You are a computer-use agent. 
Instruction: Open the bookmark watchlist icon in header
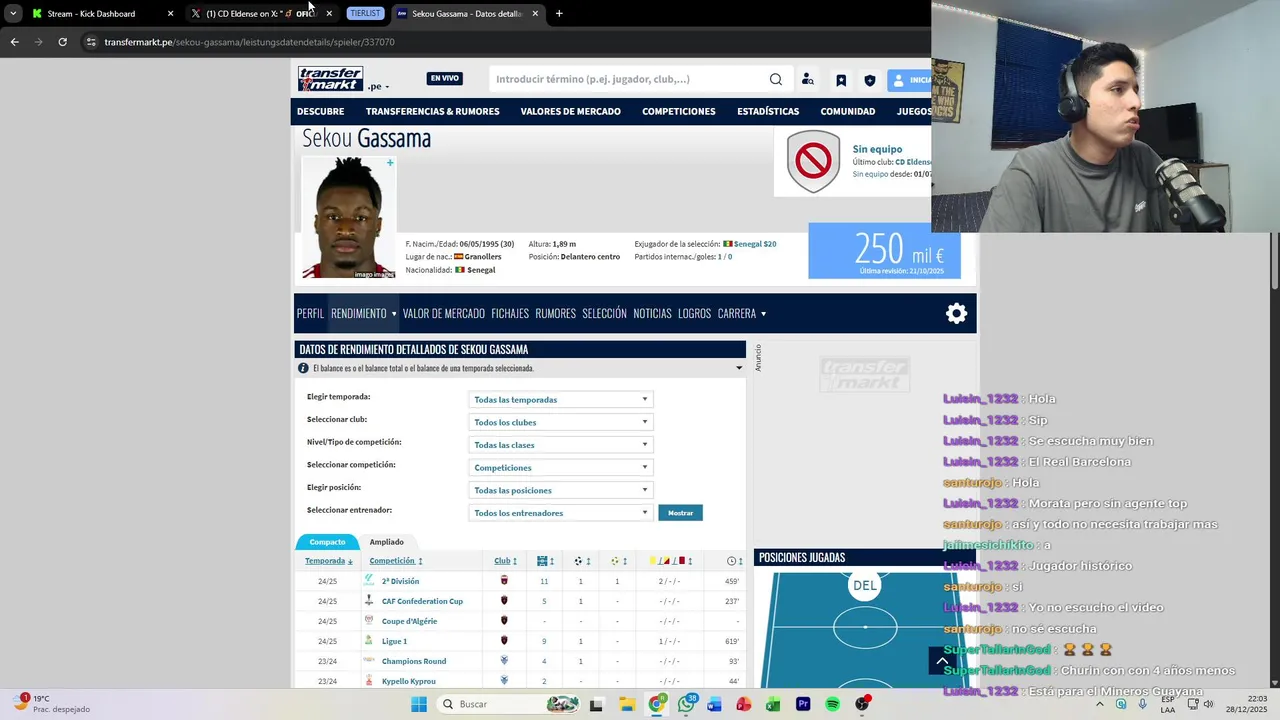pyautogui.click(x=841, y=80)
